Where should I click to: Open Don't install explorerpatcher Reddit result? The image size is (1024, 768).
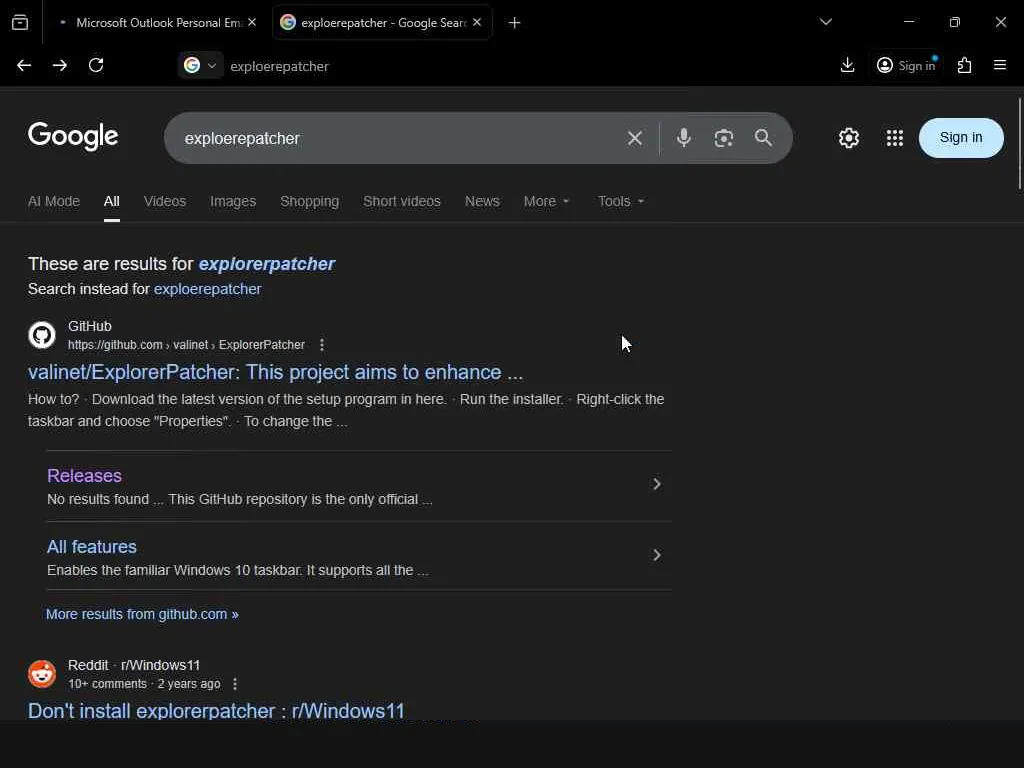coord(216,711)
